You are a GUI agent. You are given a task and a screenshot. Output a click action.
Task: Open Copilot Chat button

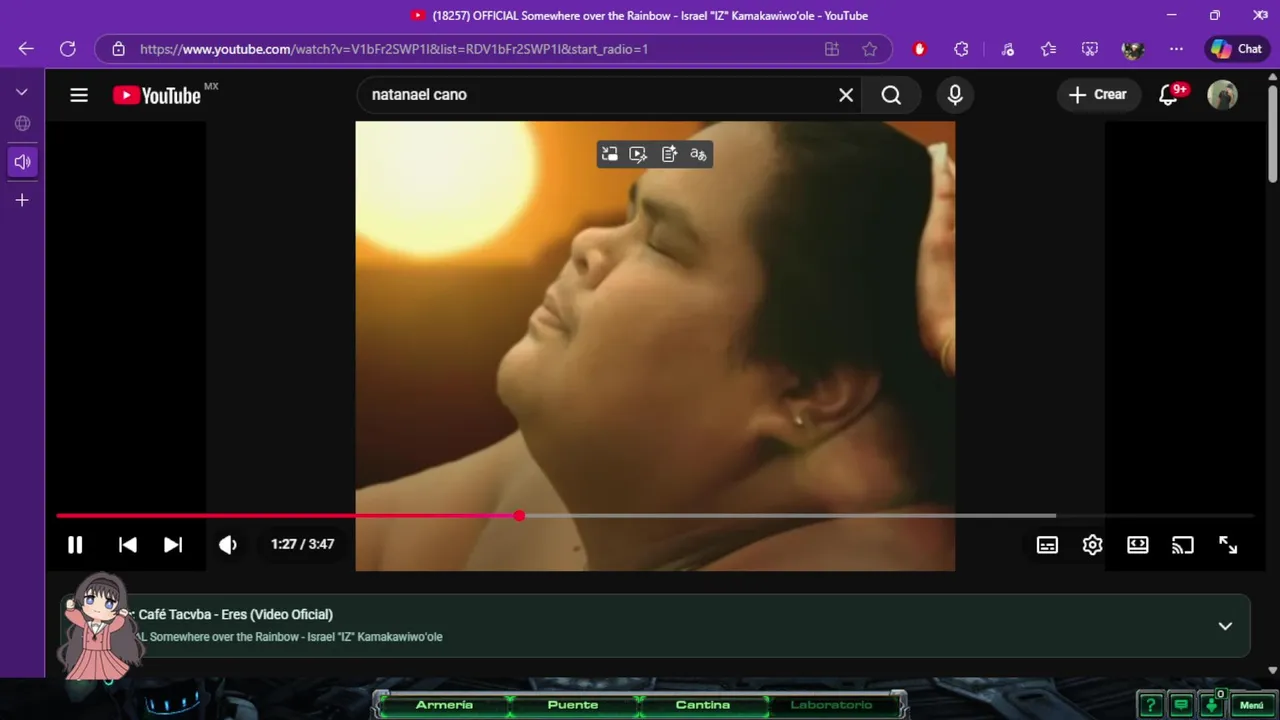click(1236, 49)
